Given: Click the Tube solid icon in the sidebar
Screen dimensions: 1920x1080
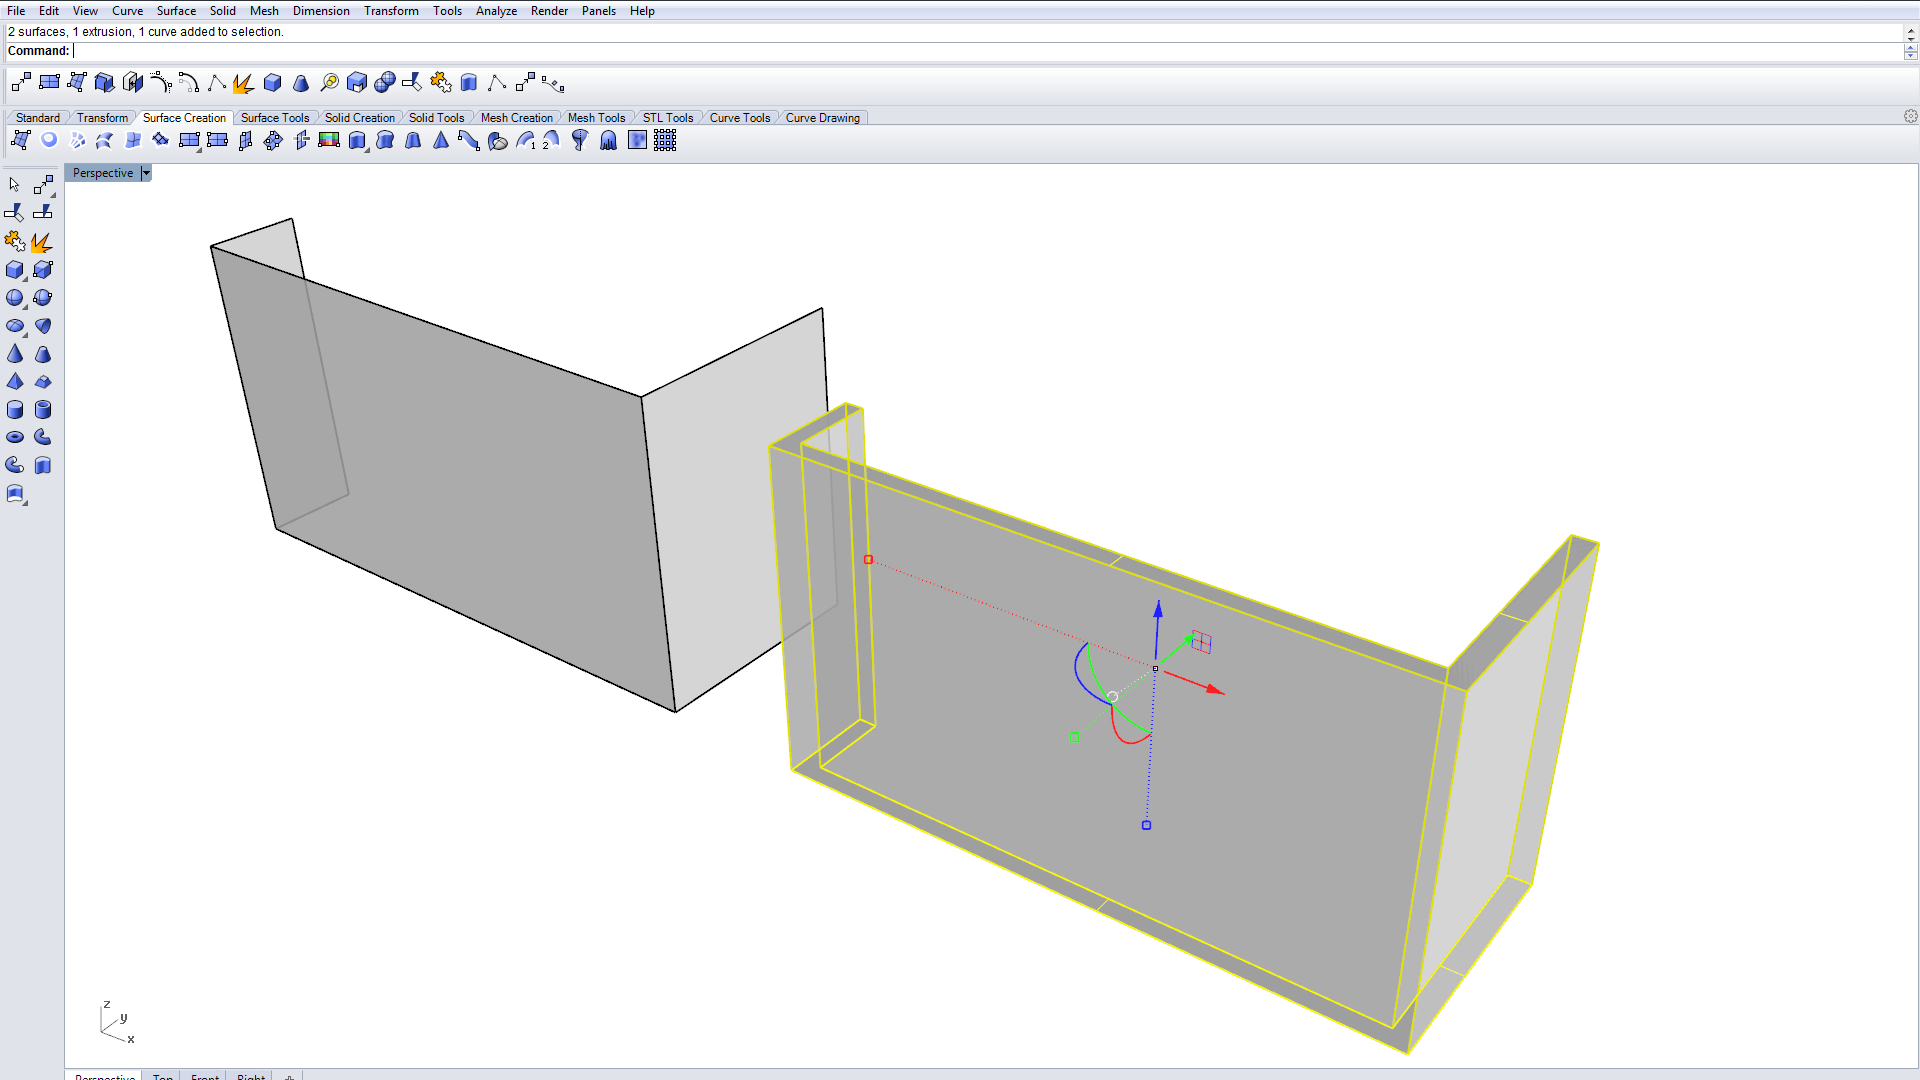Looking at the screenshot, I should pyautogui.click(x=42, y=410).
